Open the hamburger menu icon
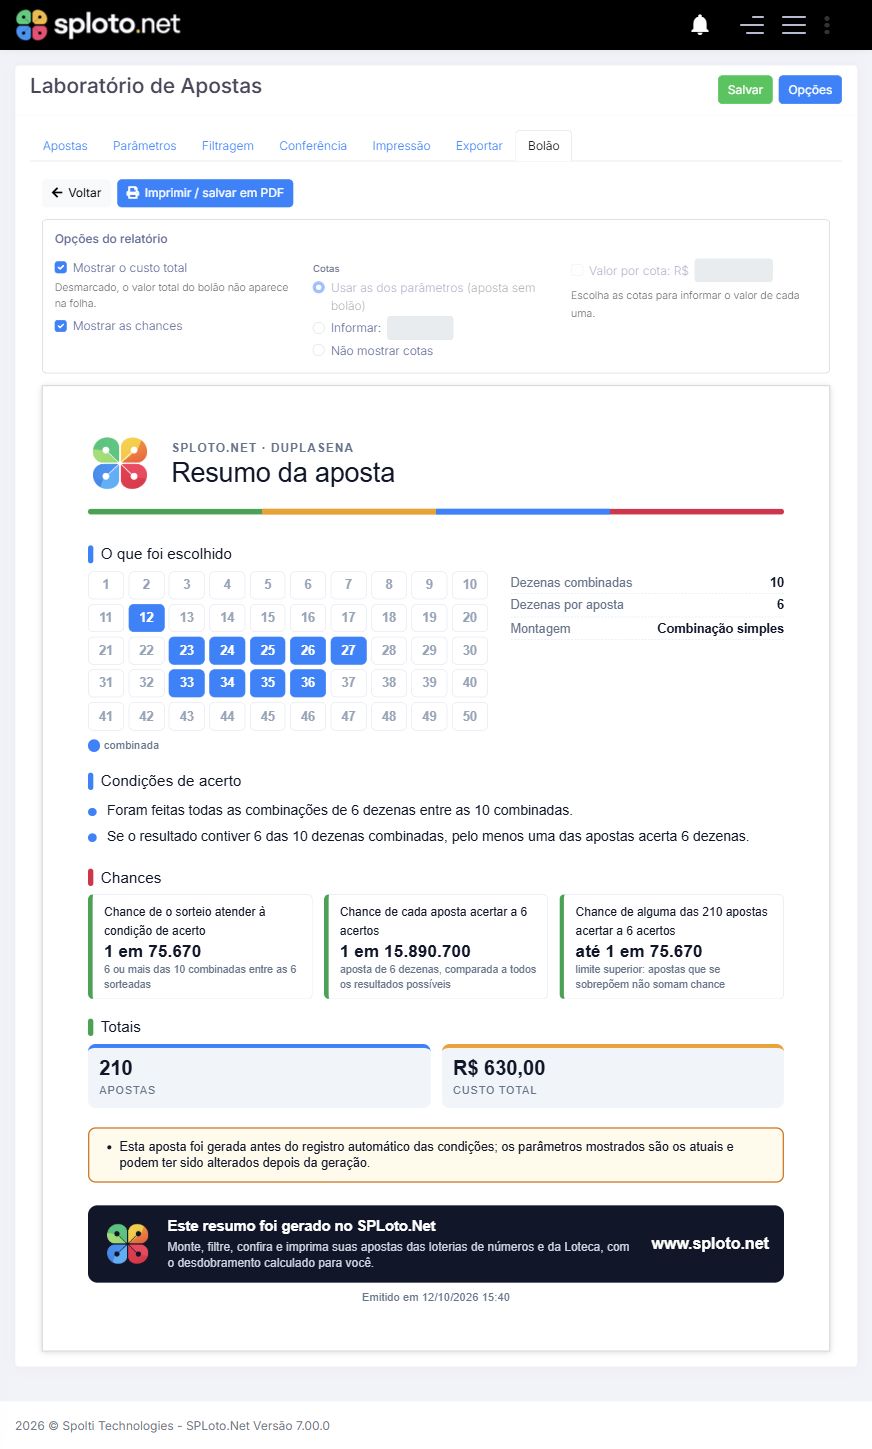The height and width of the screenshot is (1449, 872). click(x=794, y=25)
